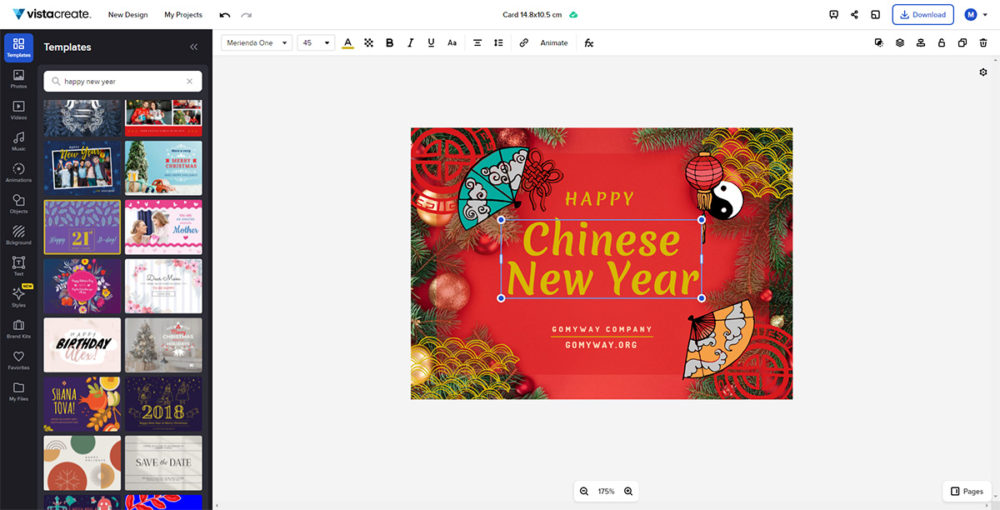Open canvas settings gear

[x=983, y=72]
